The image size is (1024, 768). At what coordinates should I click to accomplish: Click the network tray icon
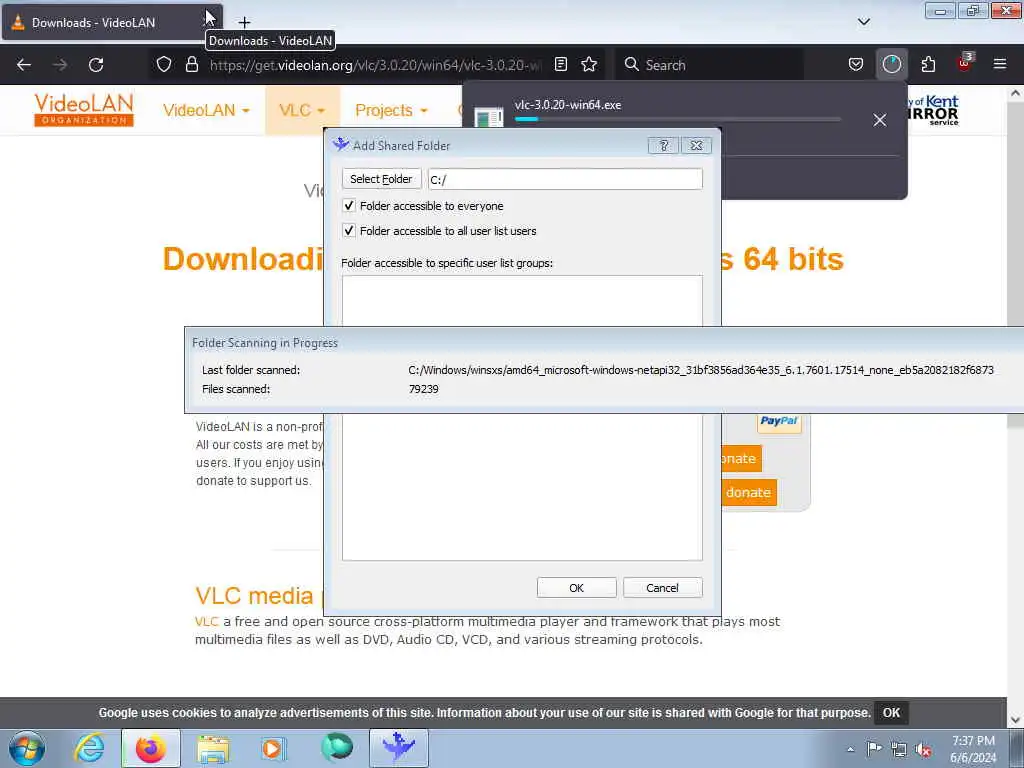click(899, 750)
